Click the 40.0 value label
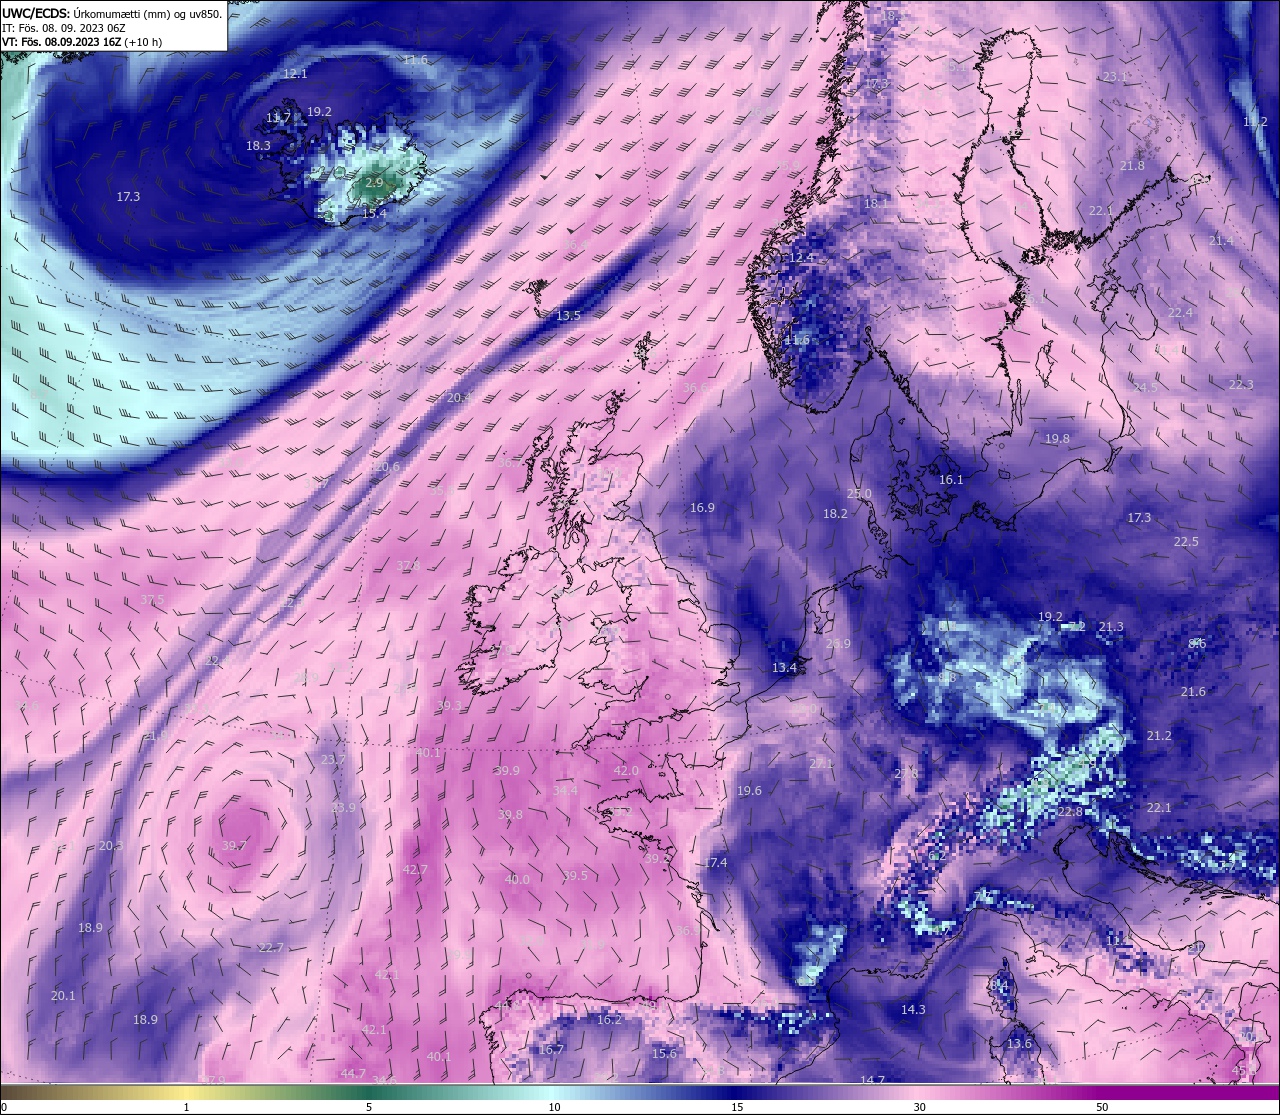The height and width of the screenshot is (1115, 1280). pyautogui.click(x=517, y=880)
